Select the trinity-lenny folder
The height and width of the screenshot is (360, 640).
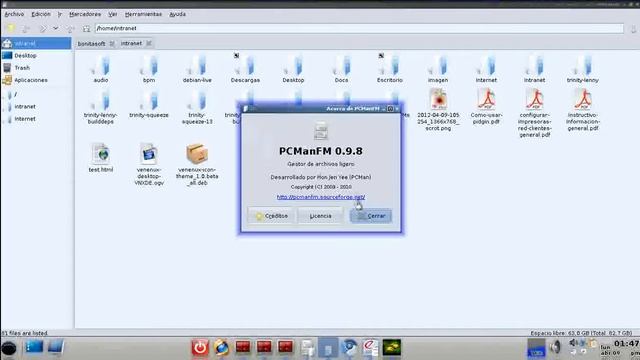pyautogui.click(x=582, y=69)
